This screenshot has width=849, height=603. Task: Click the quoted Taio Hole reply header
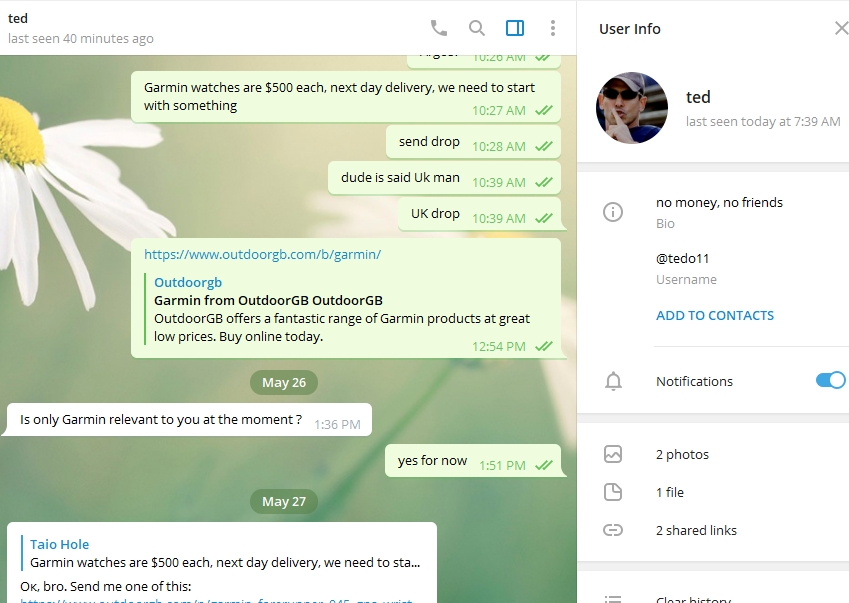point(60,545)
